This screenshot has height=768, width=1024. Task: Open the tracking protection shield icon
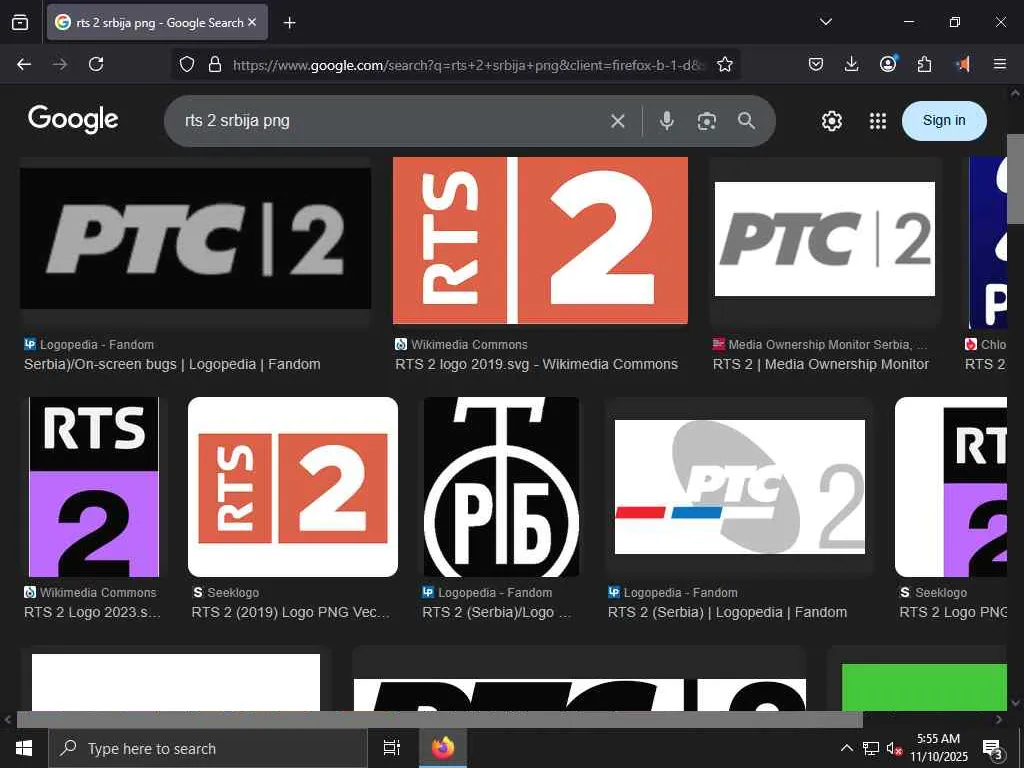pyautogui.click(x=187, y=64)
